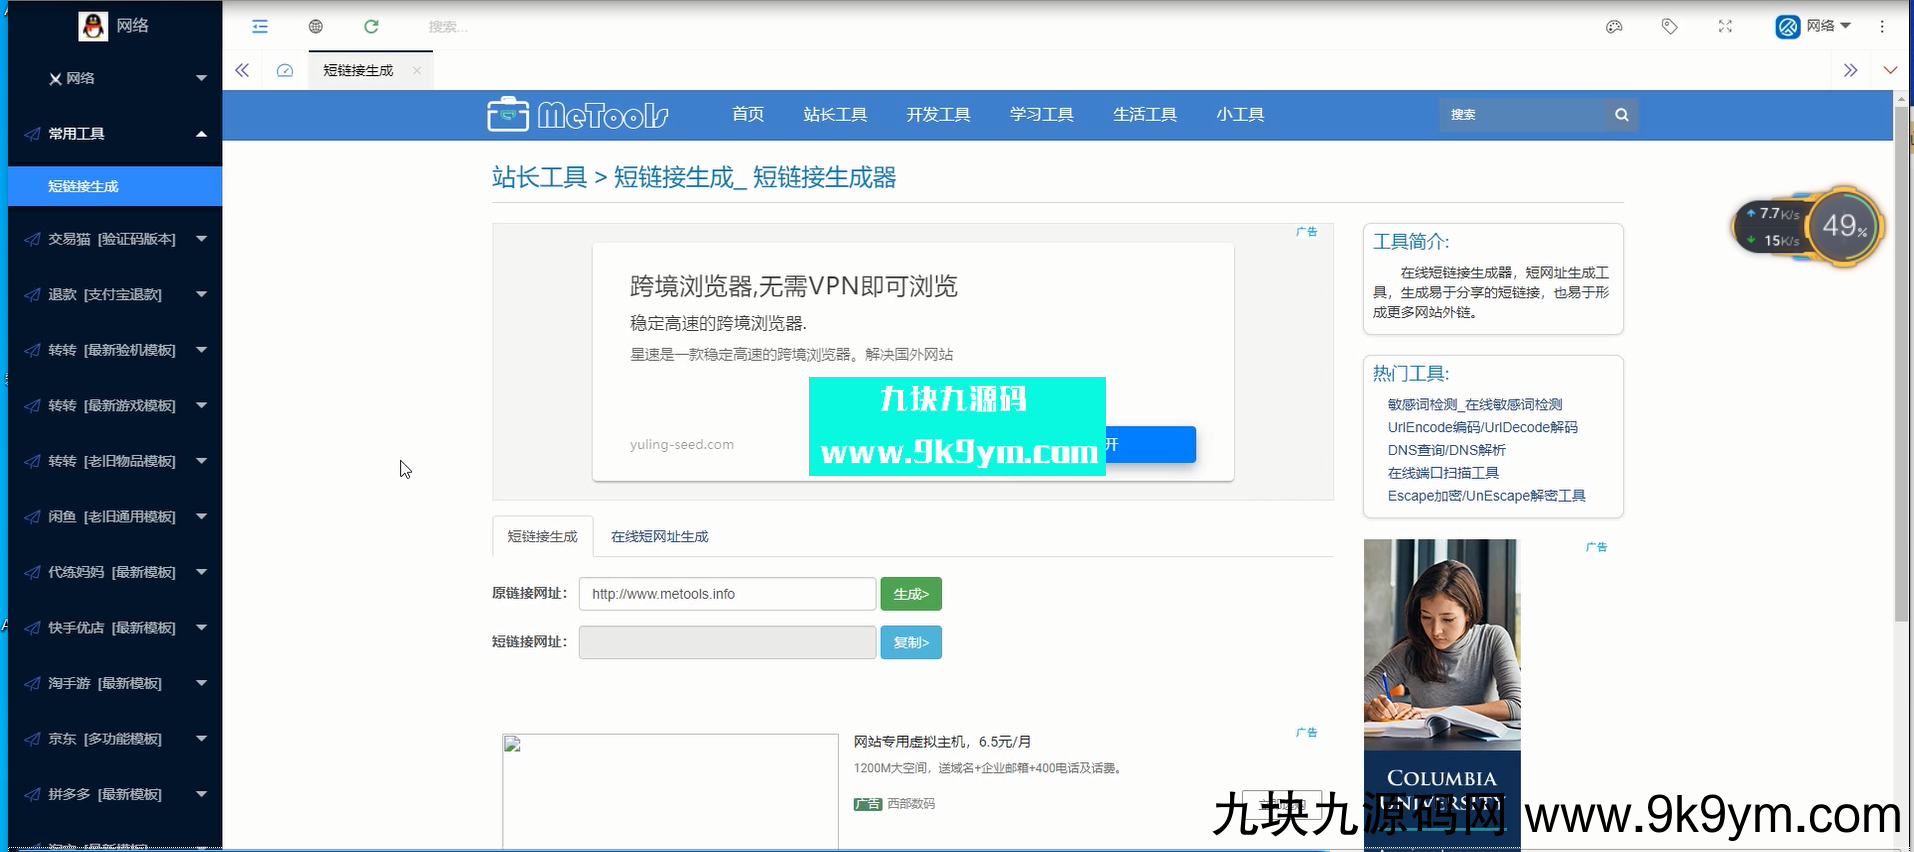Open the theme palette icon

tap(1614, 27)
